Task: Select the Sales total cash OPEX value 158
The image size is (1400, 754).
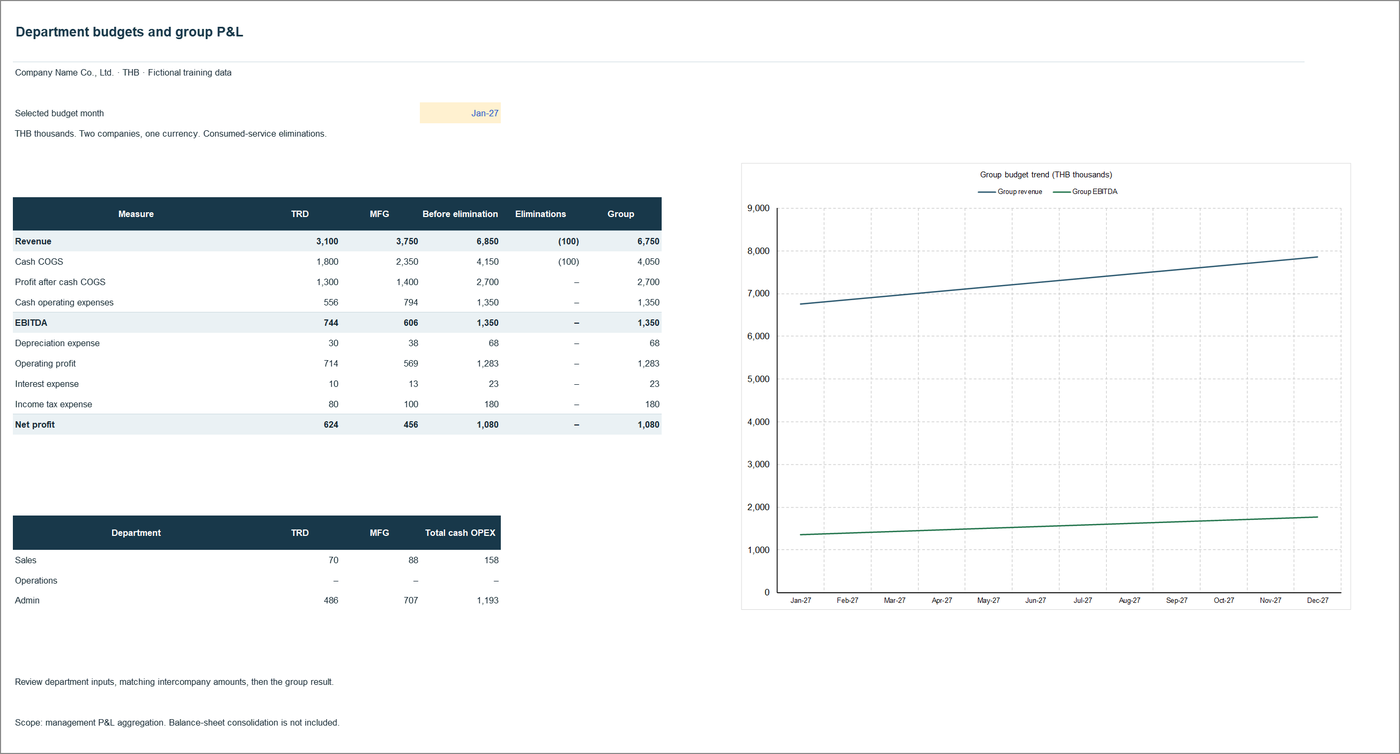Action: pos(490,560)
